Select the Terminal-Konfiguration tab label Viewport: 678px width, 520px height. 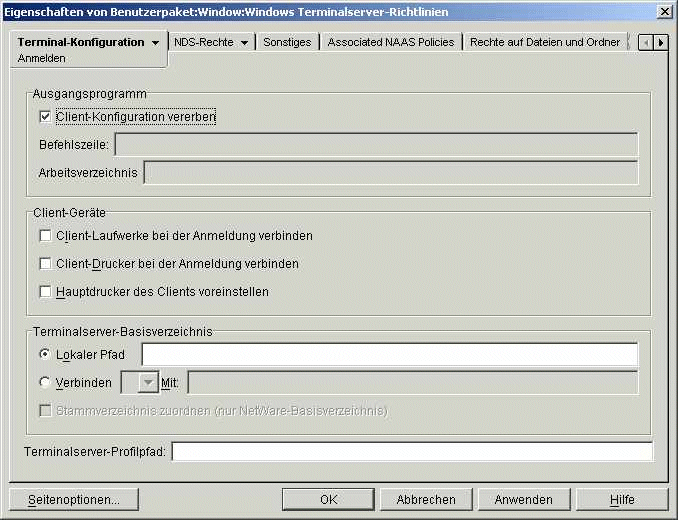pos(81,42)
